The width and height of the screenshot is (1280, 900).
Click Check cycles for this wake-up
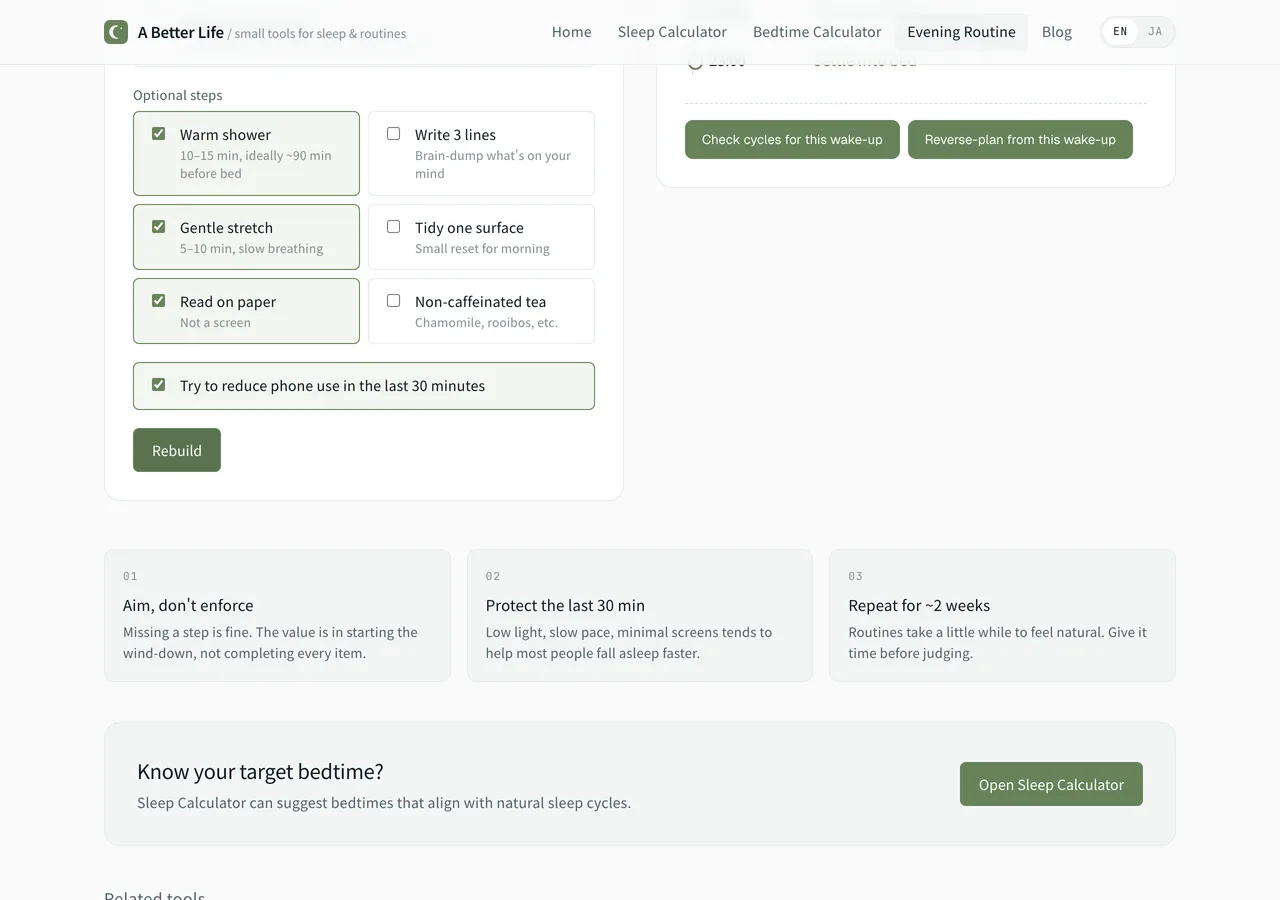(x=791, y=139)
